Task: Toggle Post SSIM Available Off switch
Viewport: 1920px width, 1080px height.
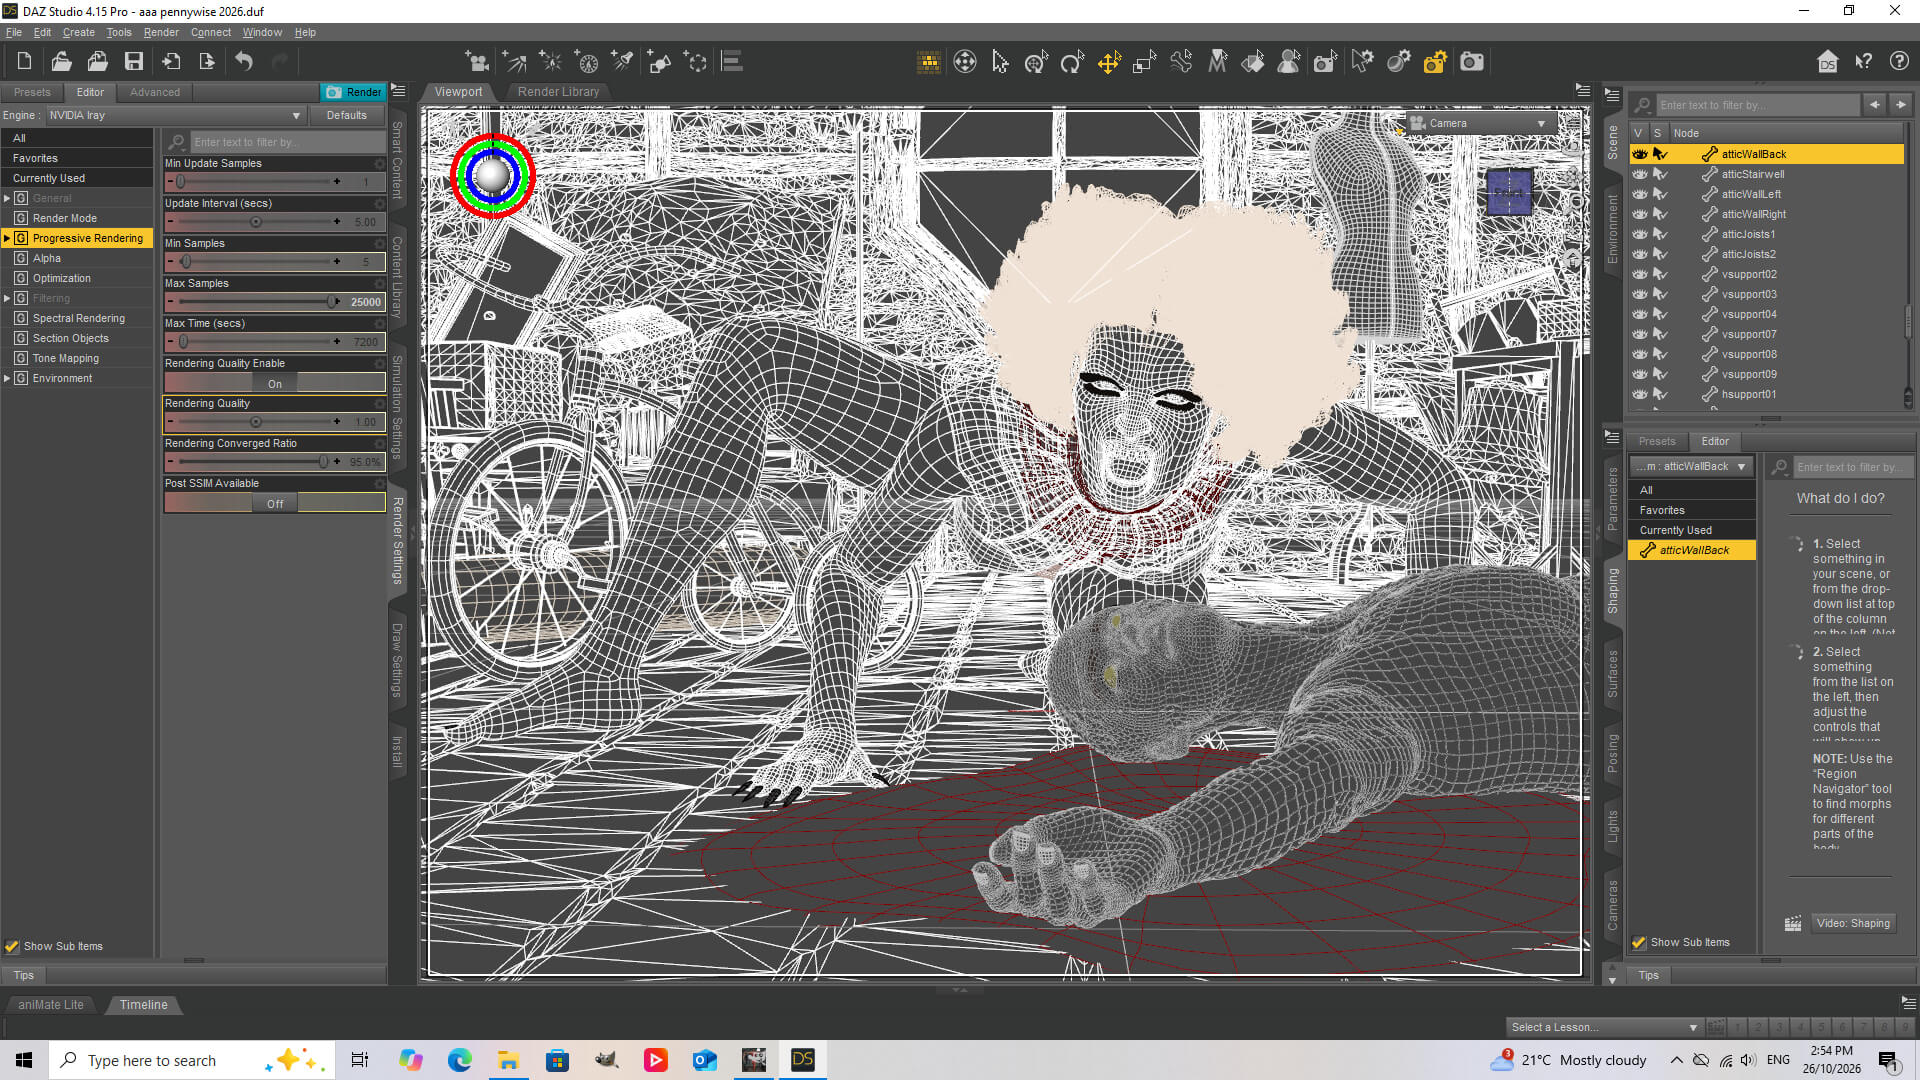Action: click(x=275, y=503)
